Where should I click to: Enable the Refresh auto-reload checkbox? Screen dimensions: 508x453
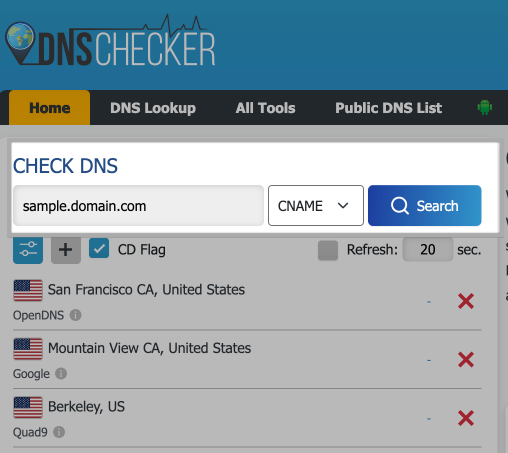point(328,250)
